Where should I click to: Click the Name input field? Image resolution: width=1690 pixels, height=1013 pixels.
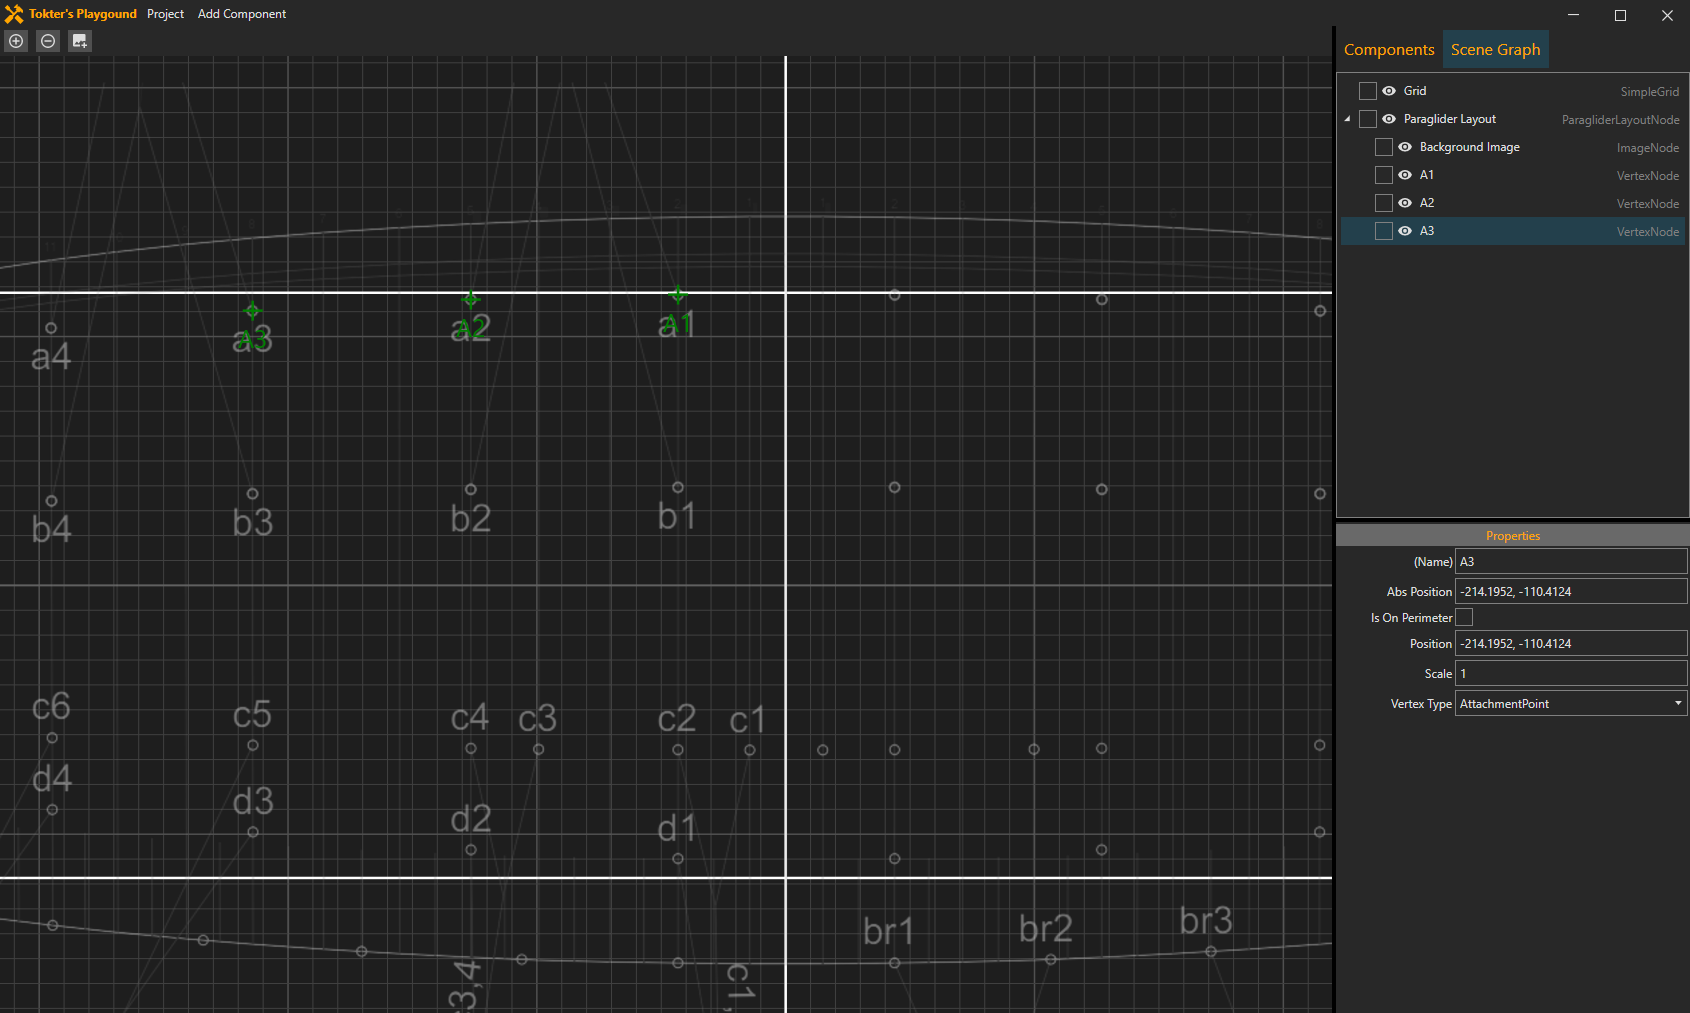[1571, 562]
